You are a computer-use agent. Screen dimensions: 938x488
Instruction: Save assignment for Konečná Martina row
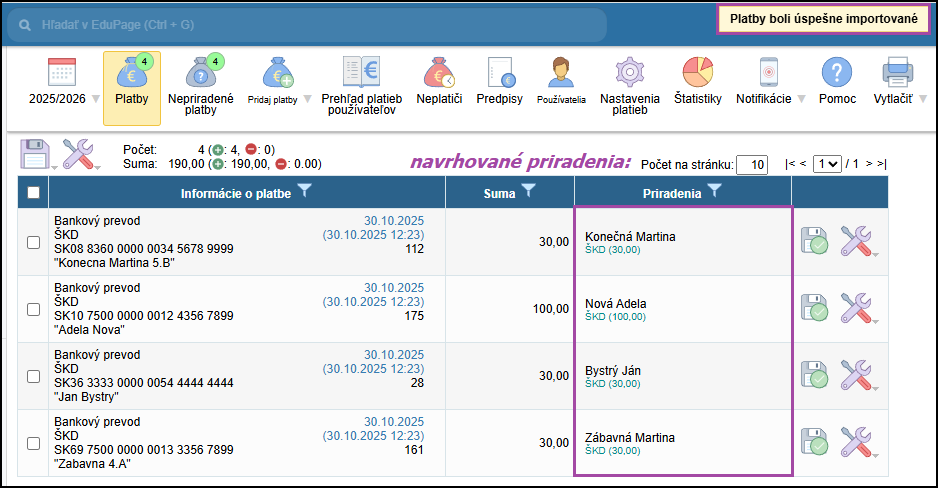813,242
